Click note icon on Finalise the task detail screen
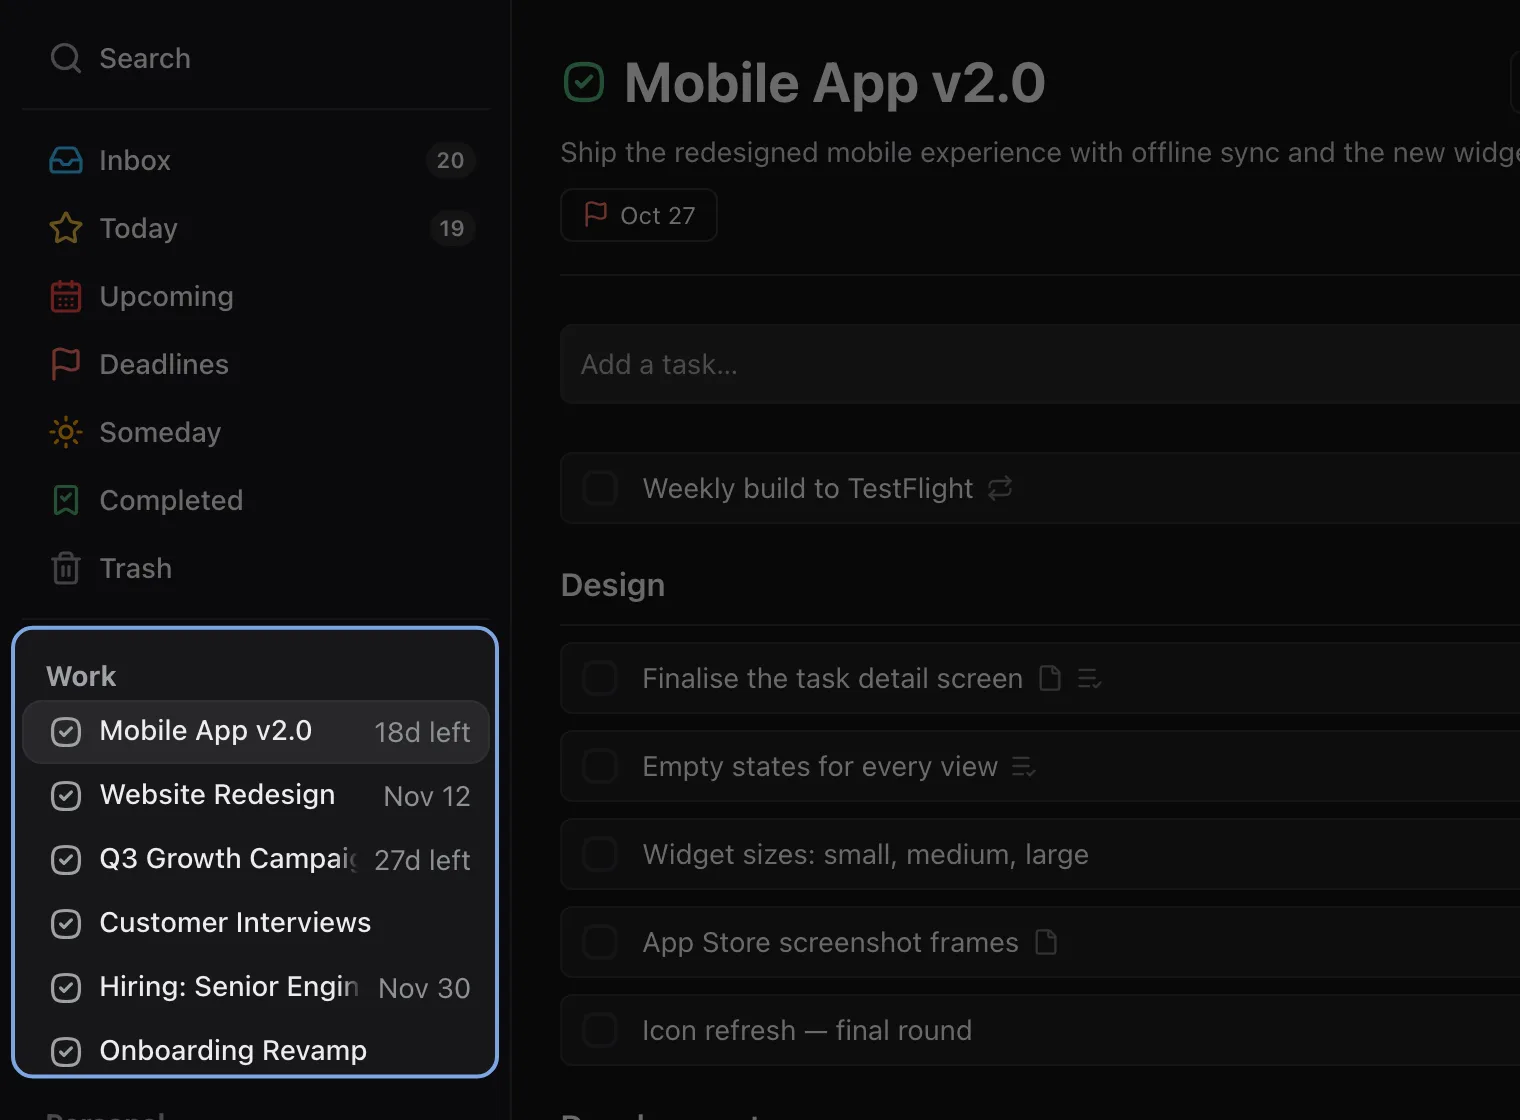Screen dimensions: 1520x1120 click(1050, 678)
